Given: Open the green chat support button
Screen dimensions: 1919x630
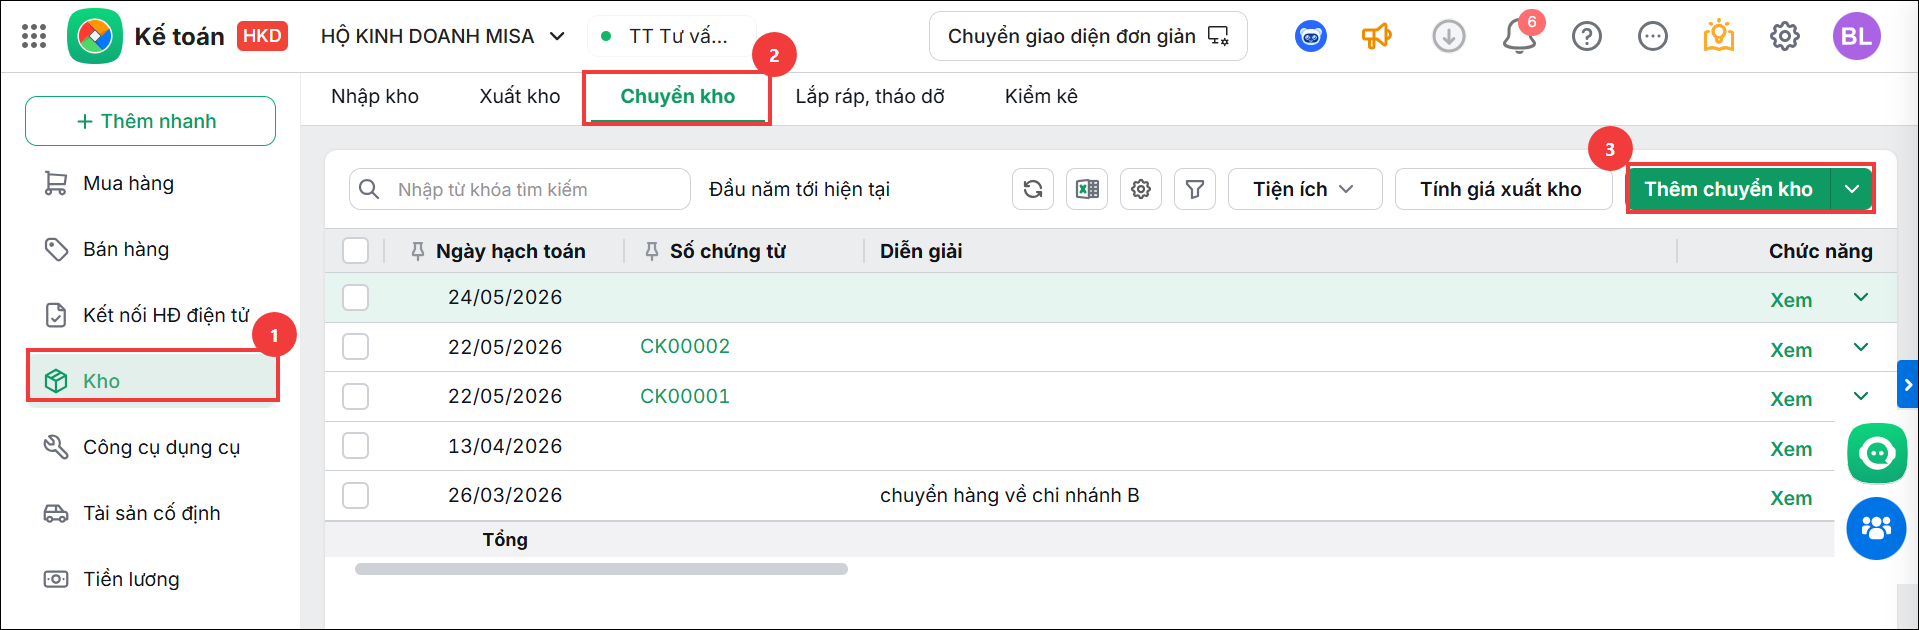Looking at the screenshot, I should click(1877, 454).
